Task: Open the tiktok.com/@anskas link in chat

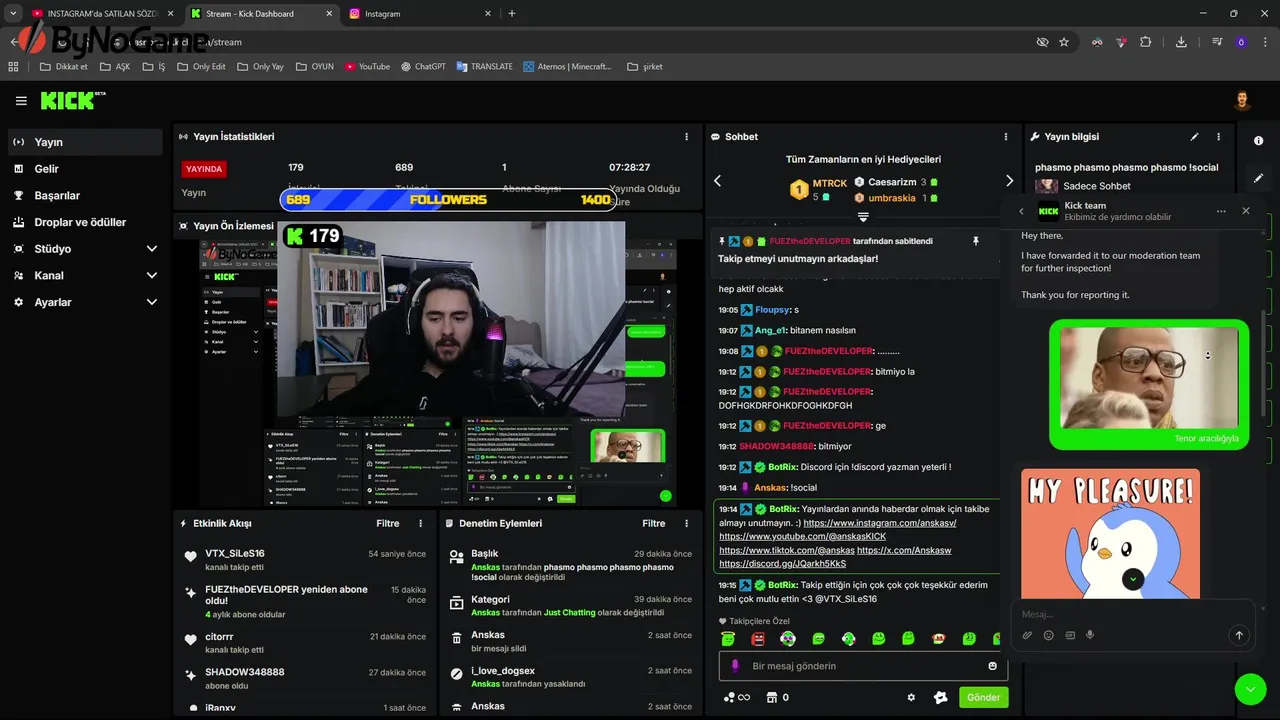Action: point(787,551)
